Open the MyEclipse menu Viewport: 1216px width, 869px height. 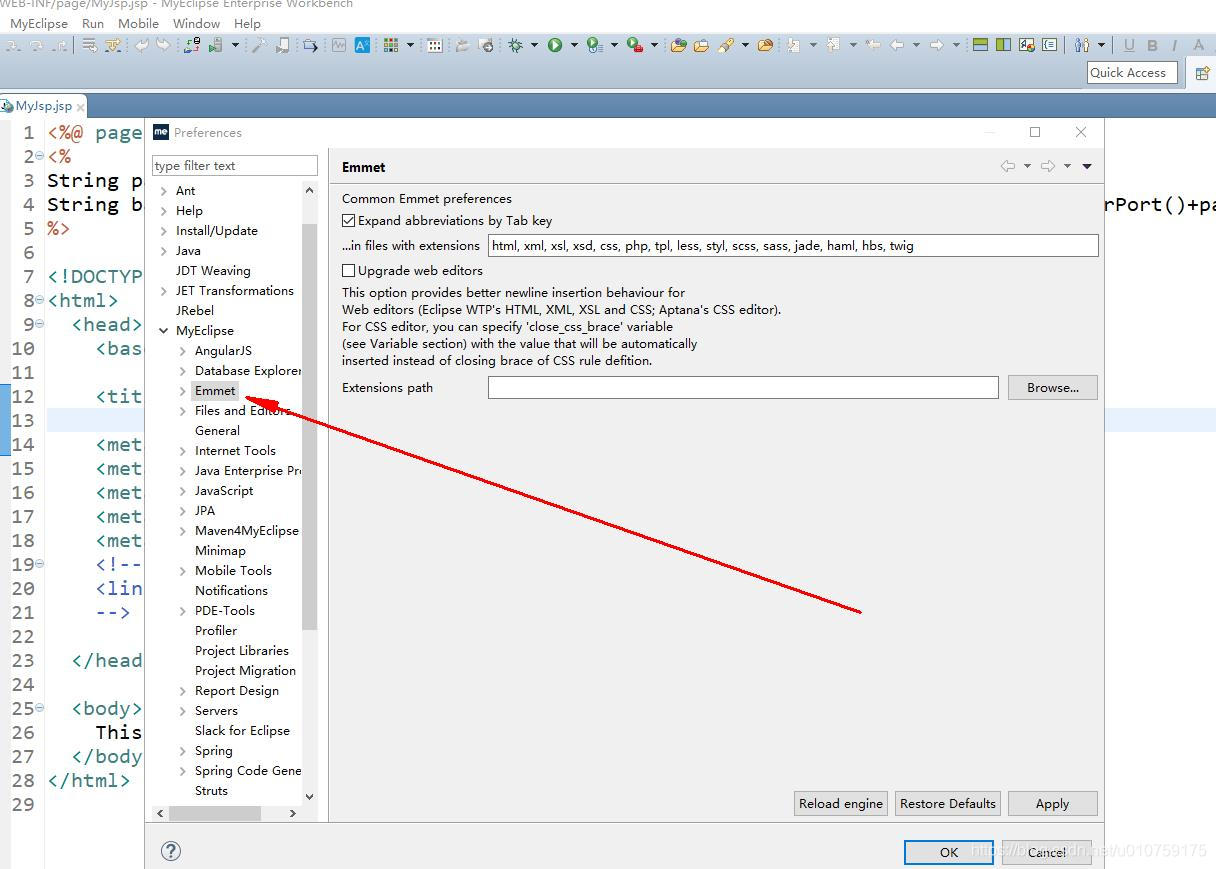39,23
